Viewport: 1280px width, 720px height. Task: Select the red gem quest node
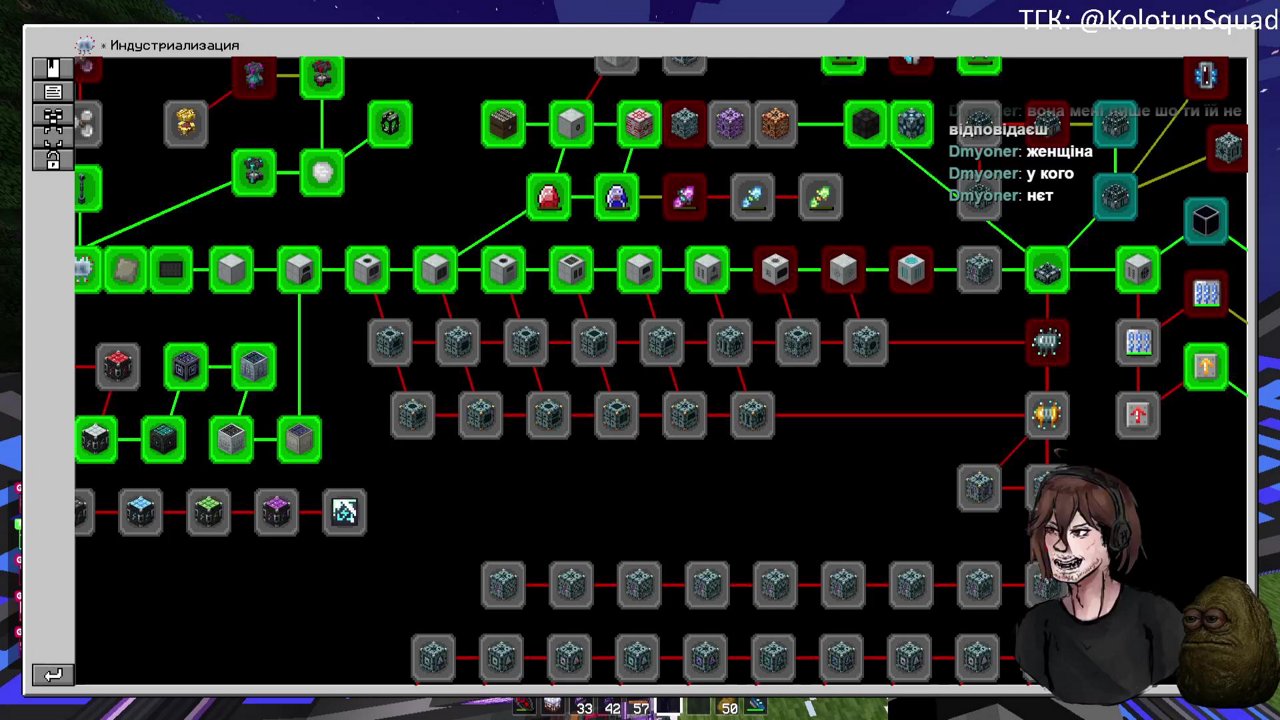pyautogui.click(x=549, y=196)
